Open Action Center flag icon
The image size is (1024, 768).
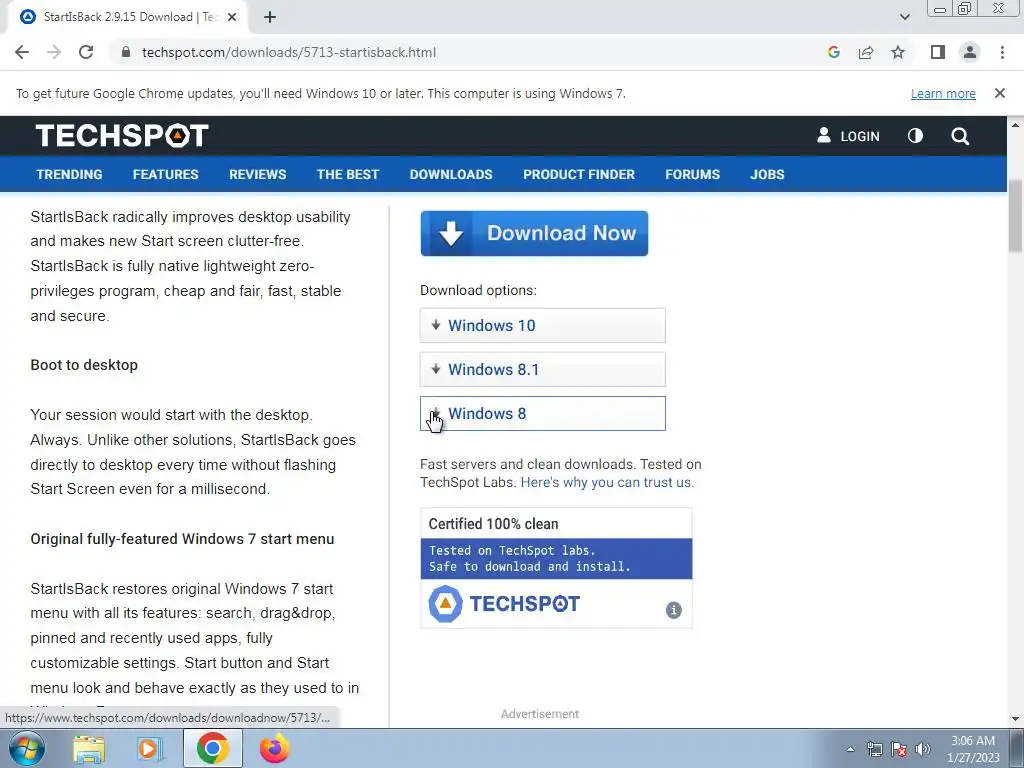tap(899, 749)
